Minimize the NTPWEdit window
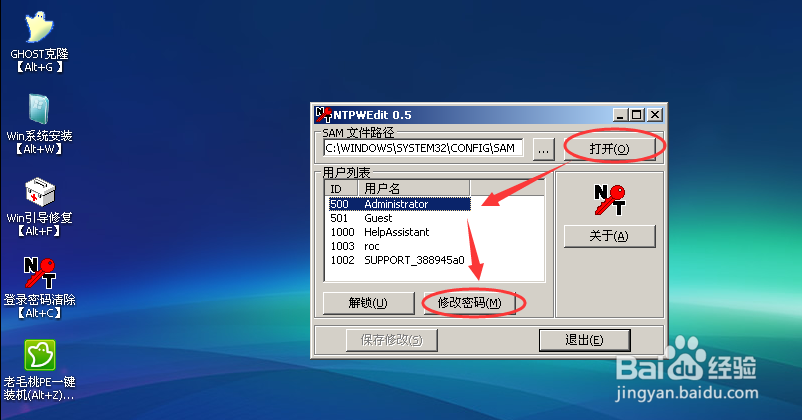Viewport: 802px width, 420px height. tap(620, 115)
